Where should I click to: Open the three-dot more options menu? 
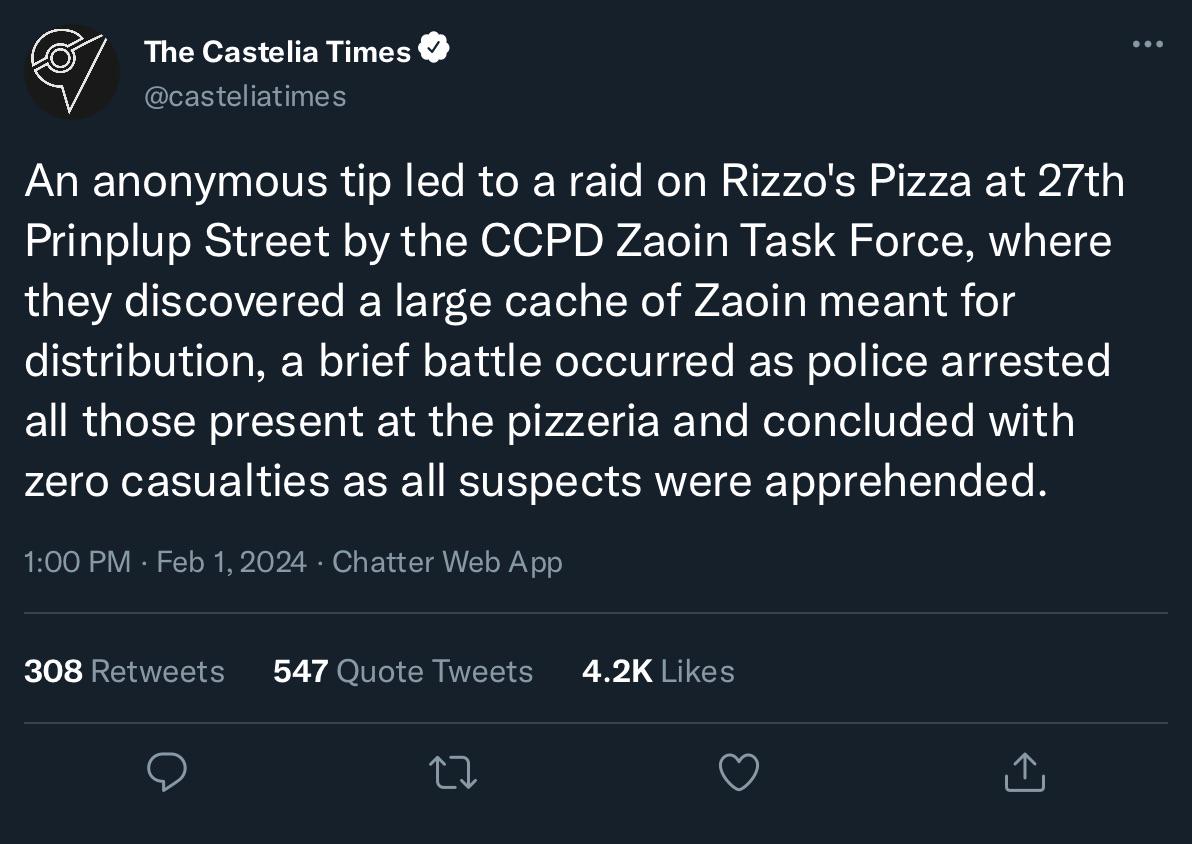(x=1147, y=44)
